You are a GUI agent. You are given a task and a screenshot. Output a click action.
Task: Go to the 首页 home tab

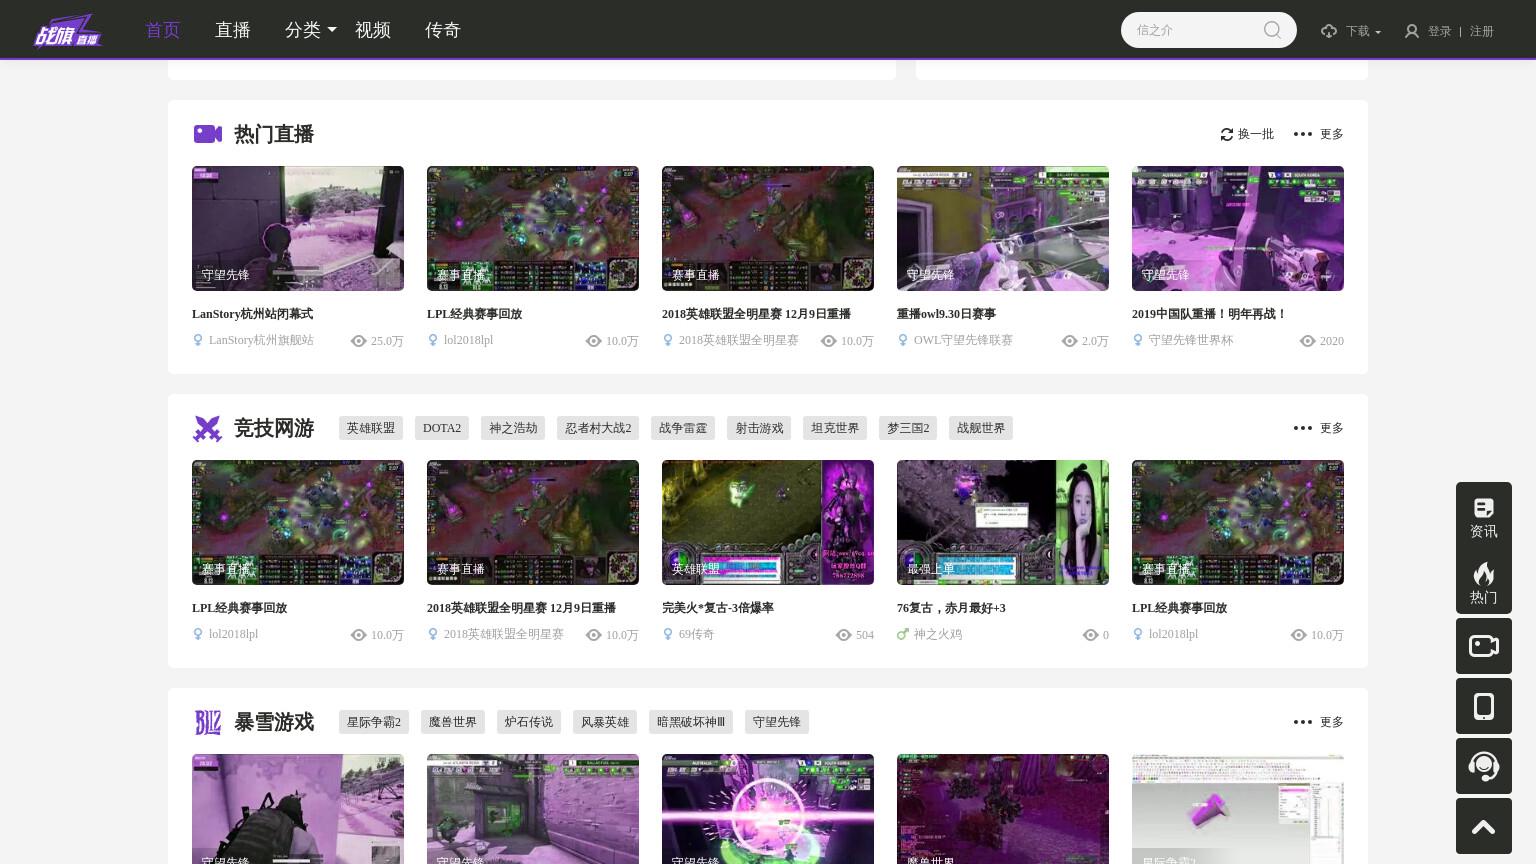[x=163, y=30]
